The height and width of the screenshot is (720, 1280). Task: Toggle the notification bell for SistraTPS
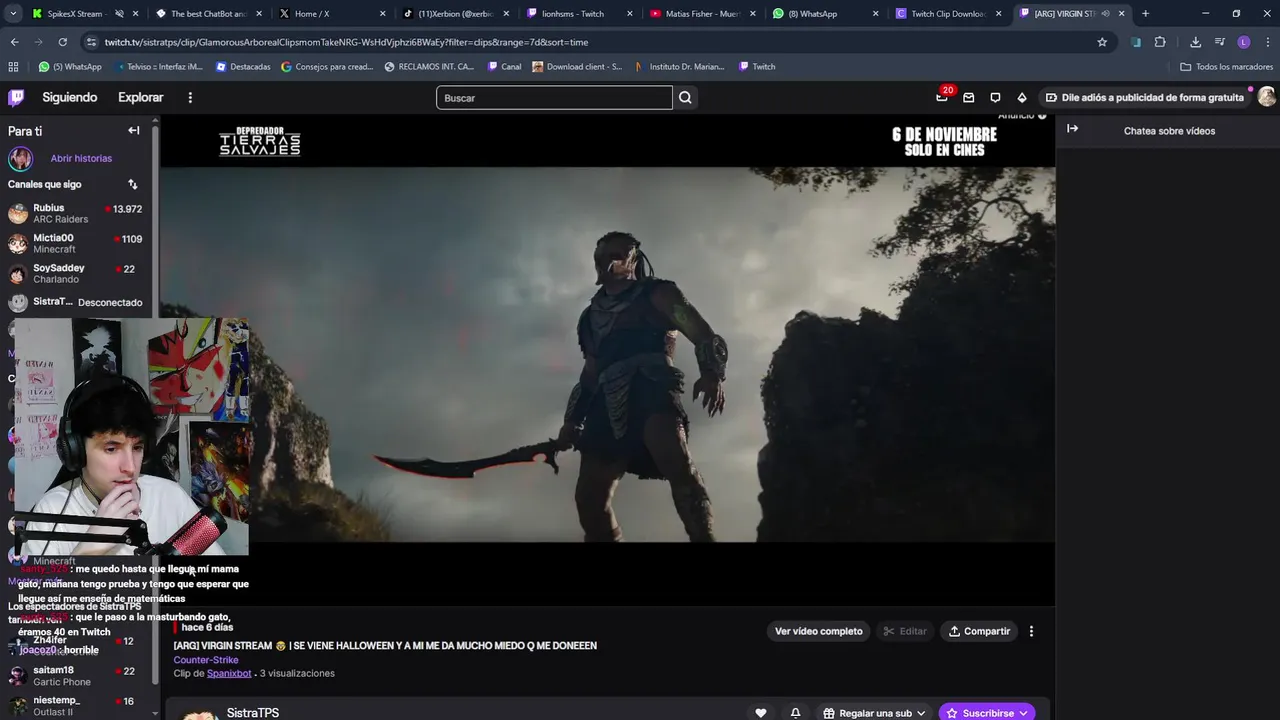pyautogui.click(x=795, y=713)
